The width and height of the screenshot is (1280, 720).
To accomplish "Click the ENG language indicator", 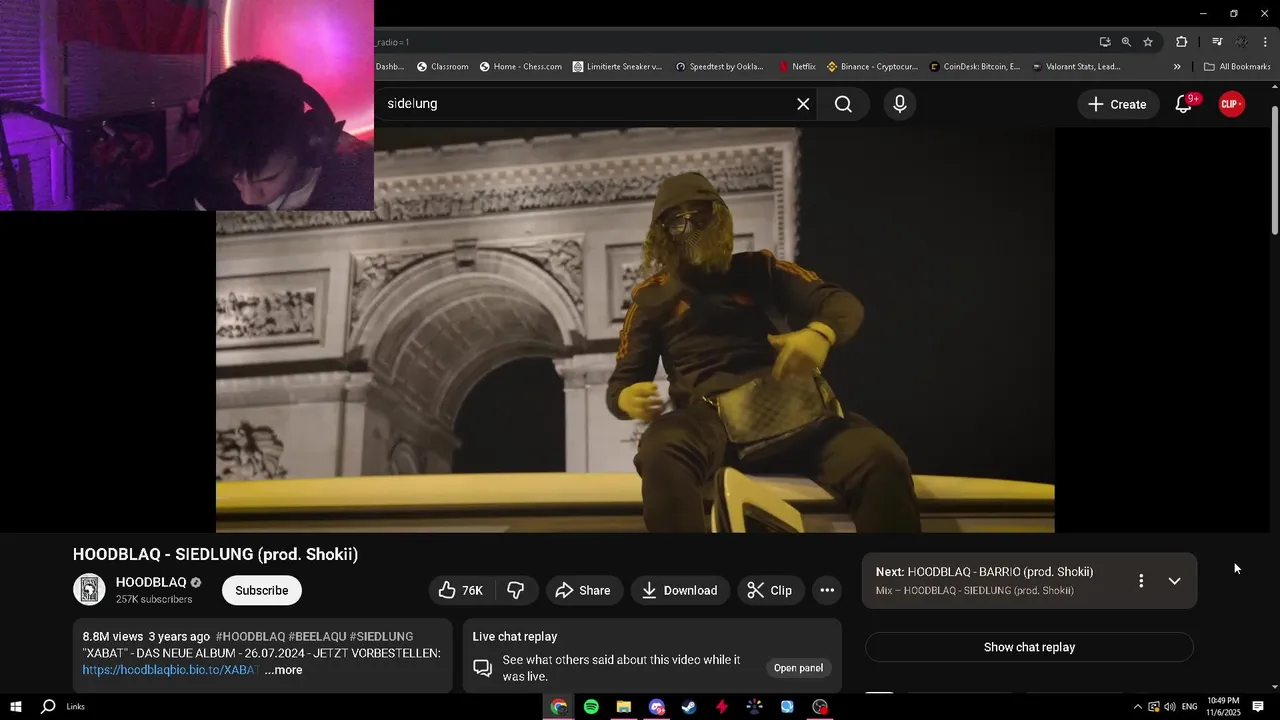I will tap(1190, 707).
